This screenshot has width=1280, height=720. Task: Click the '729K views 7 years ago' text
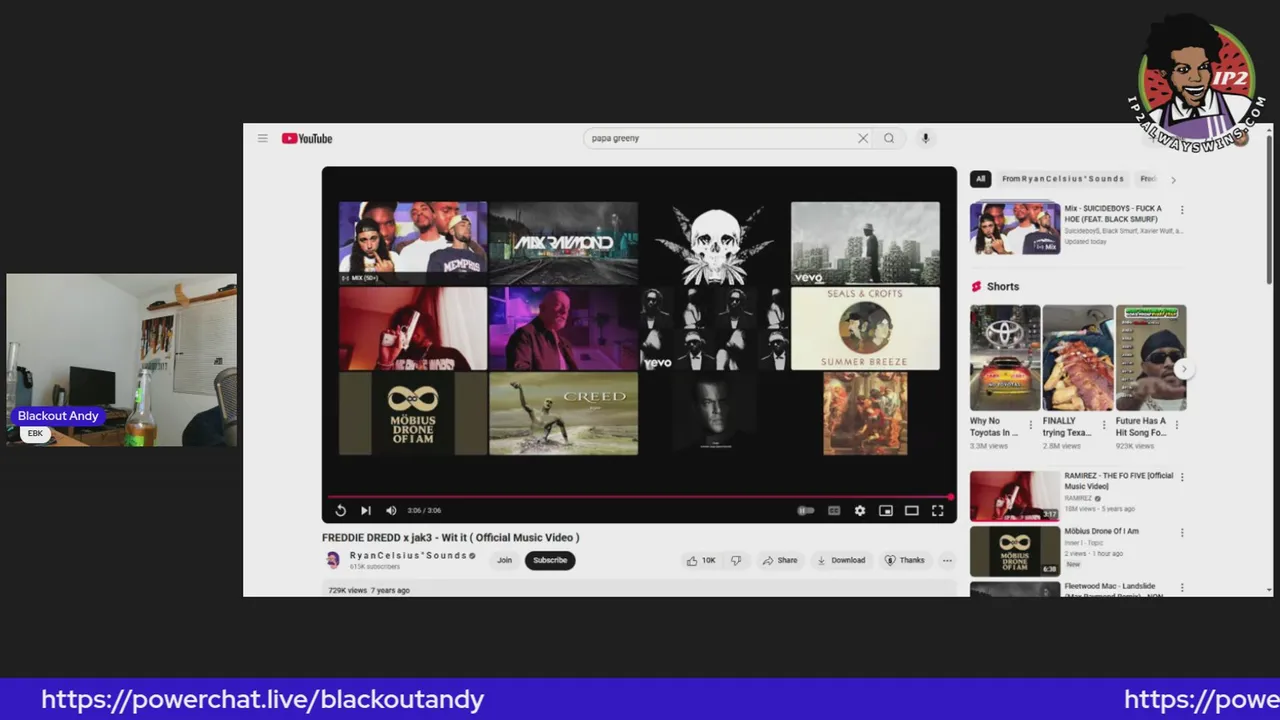(369, 590)
